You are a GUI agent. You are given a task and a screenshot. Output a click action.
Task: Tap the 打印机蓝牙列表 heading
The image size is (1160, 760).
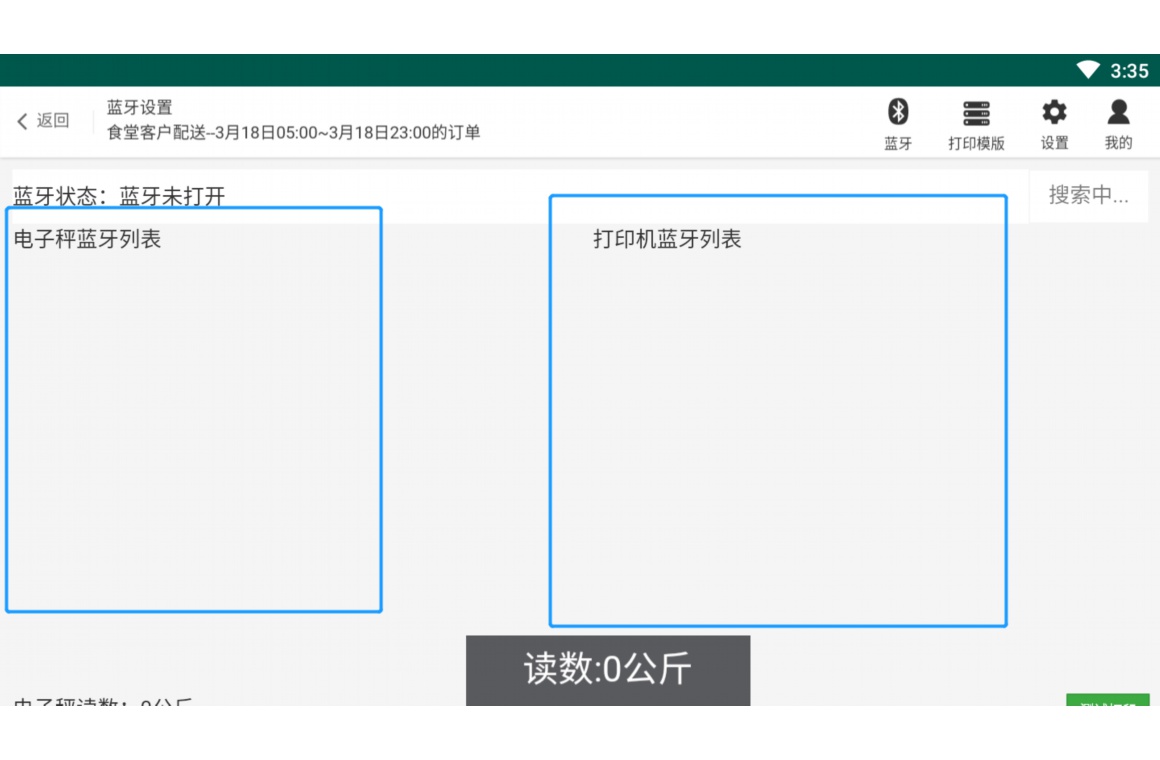point(667,239)
